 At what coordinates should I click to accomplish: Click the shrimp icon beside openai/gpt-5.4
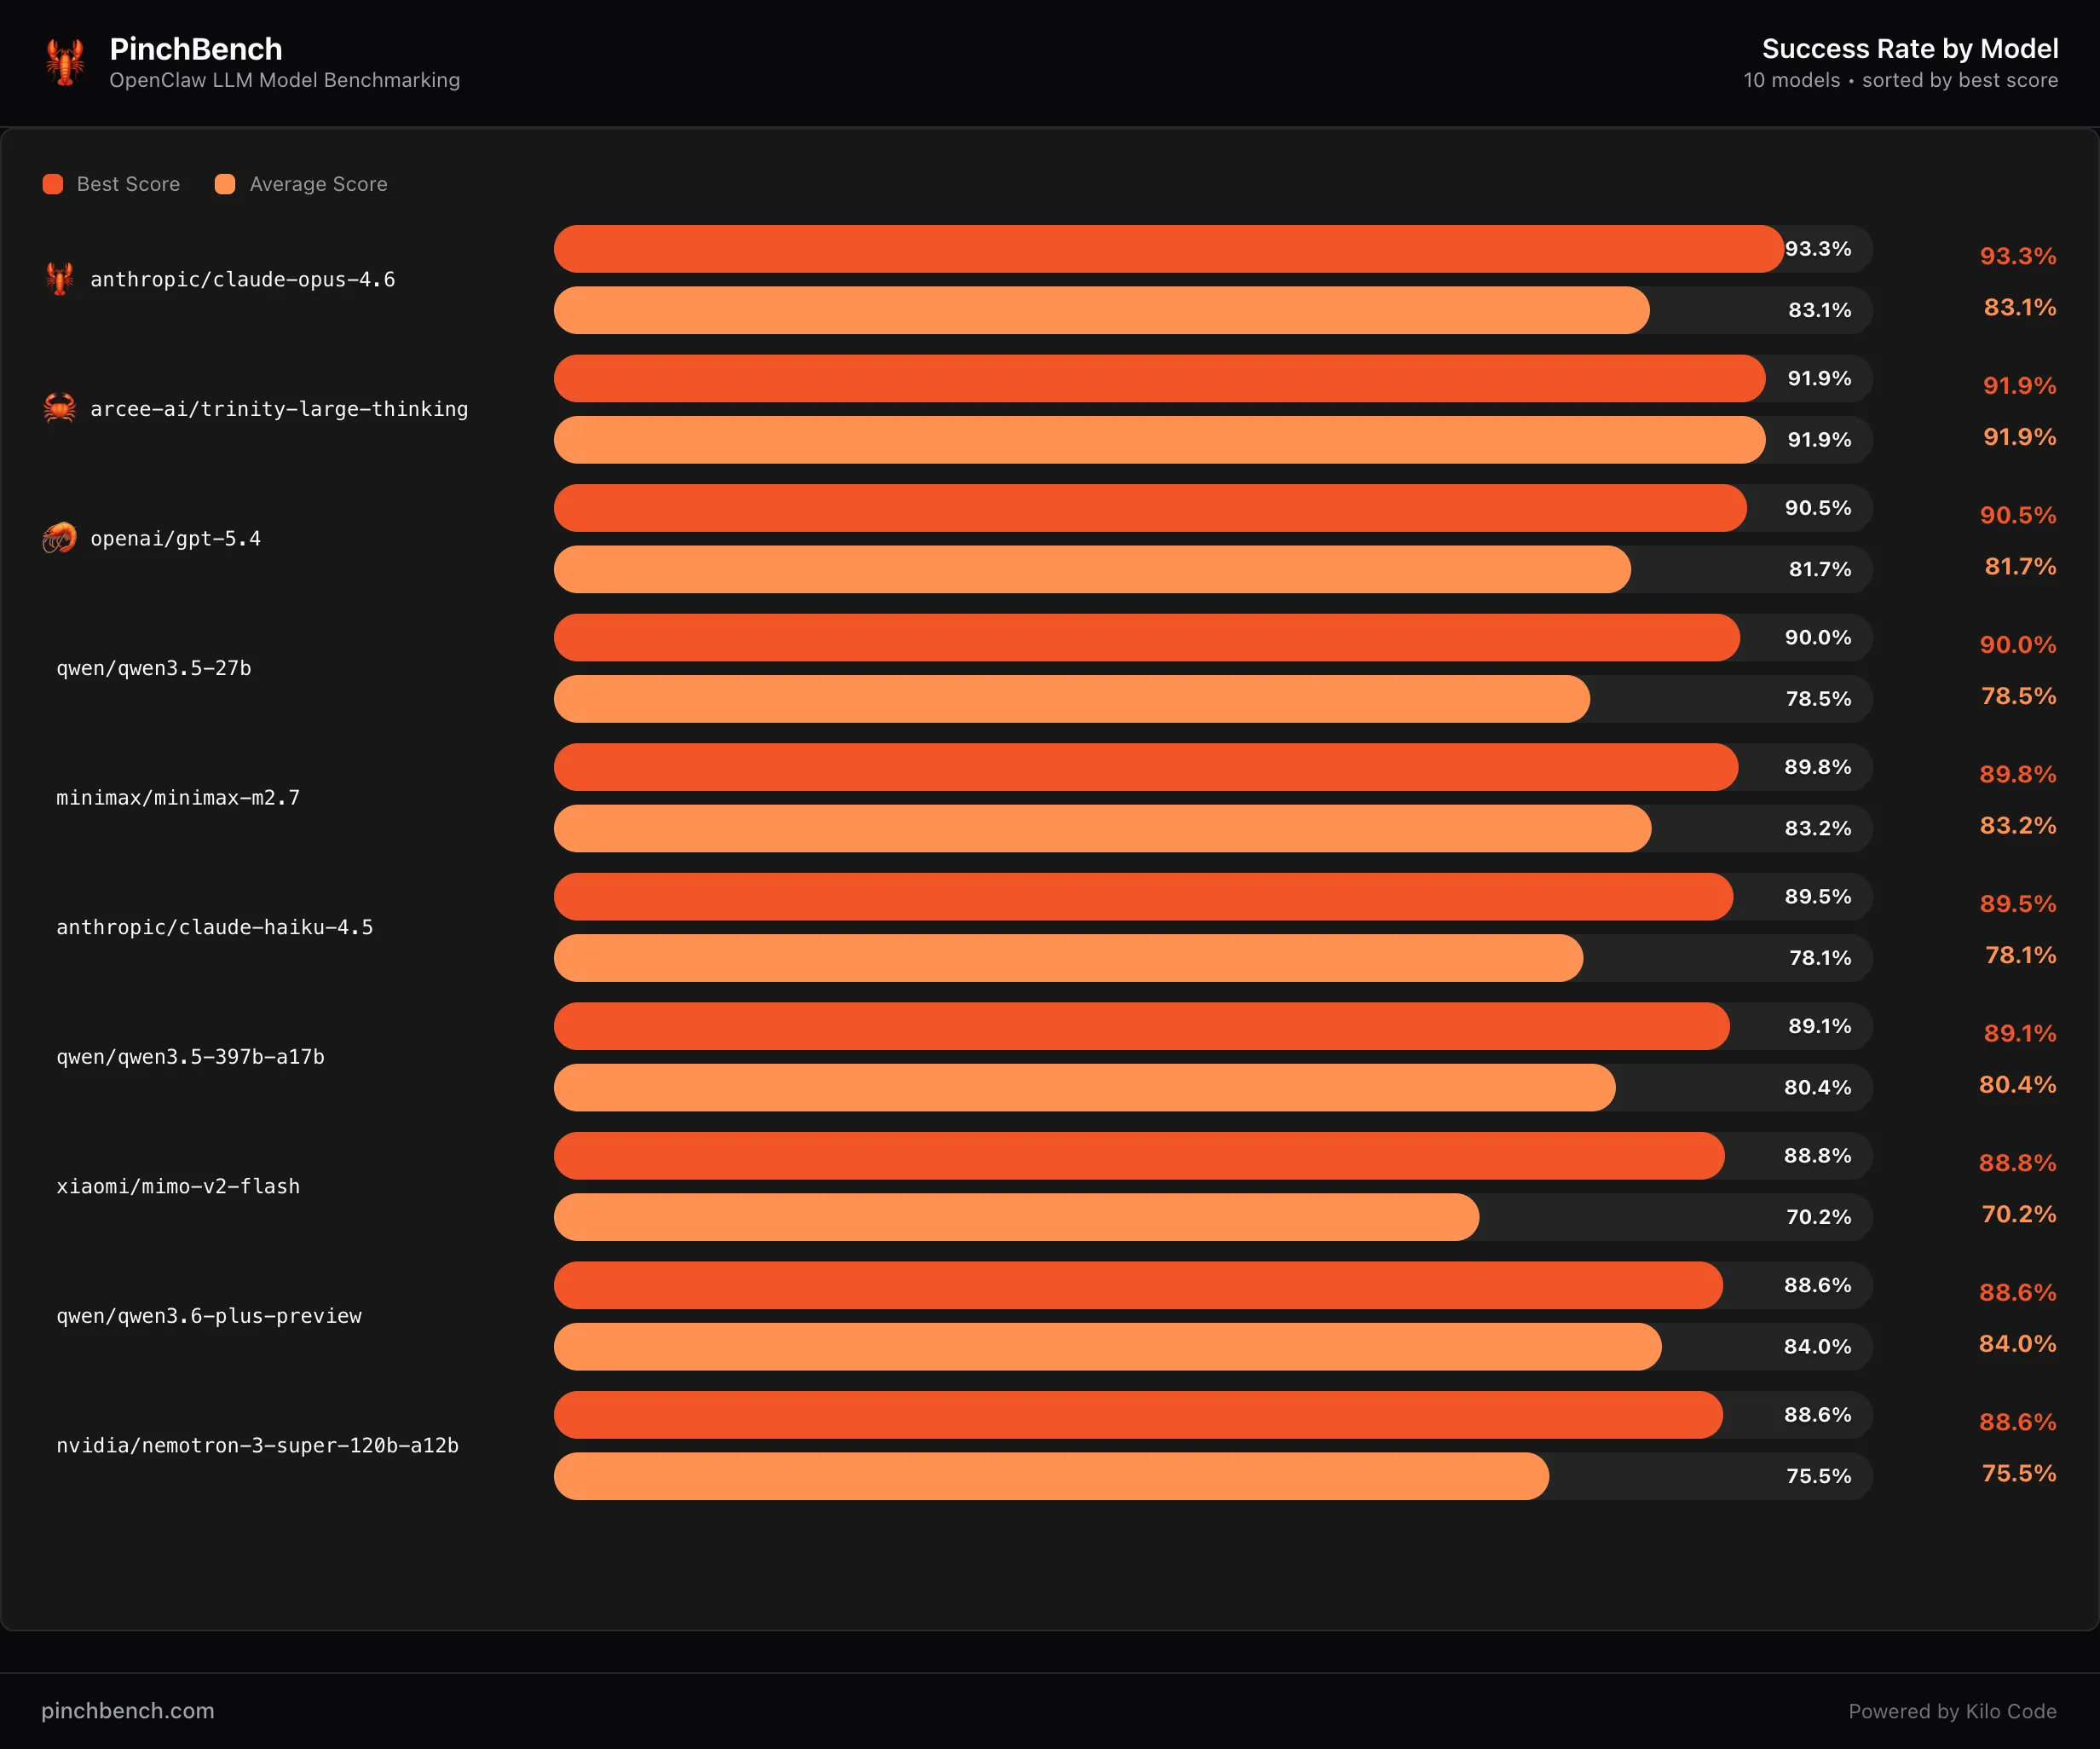point(59,538)
